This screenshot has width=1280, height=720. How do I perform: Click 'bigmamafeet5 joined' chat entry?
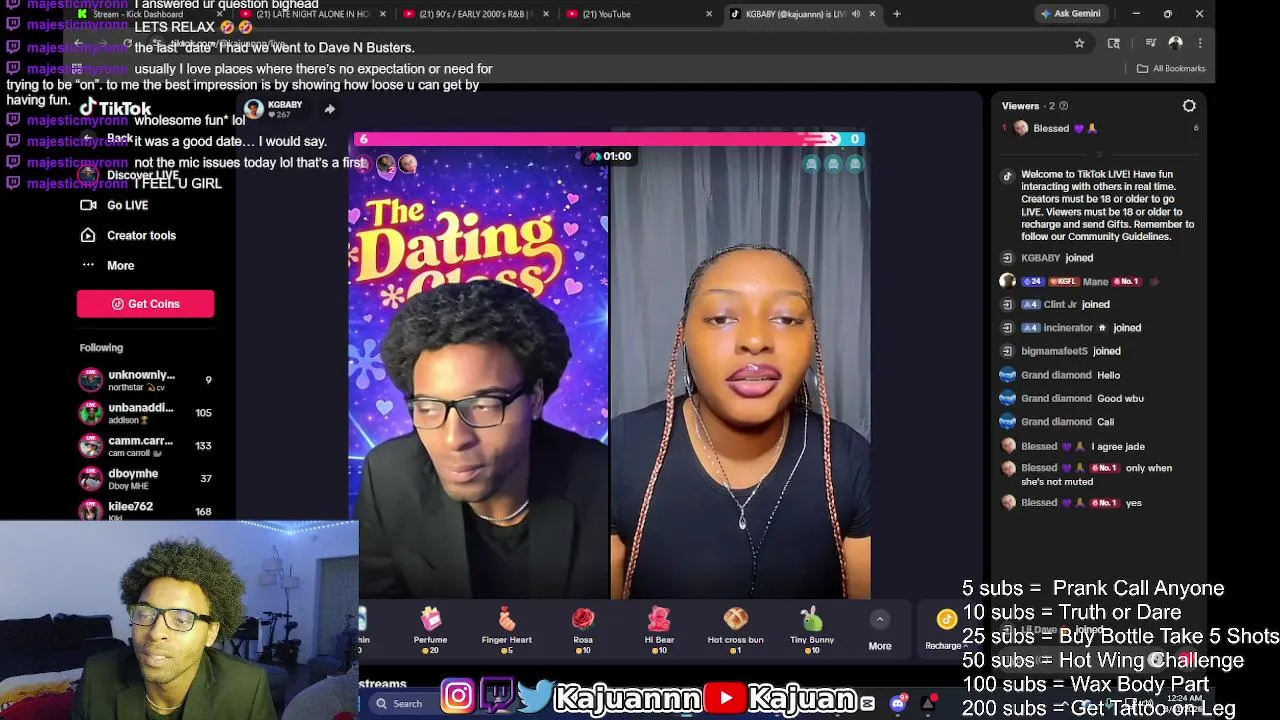1061,351
